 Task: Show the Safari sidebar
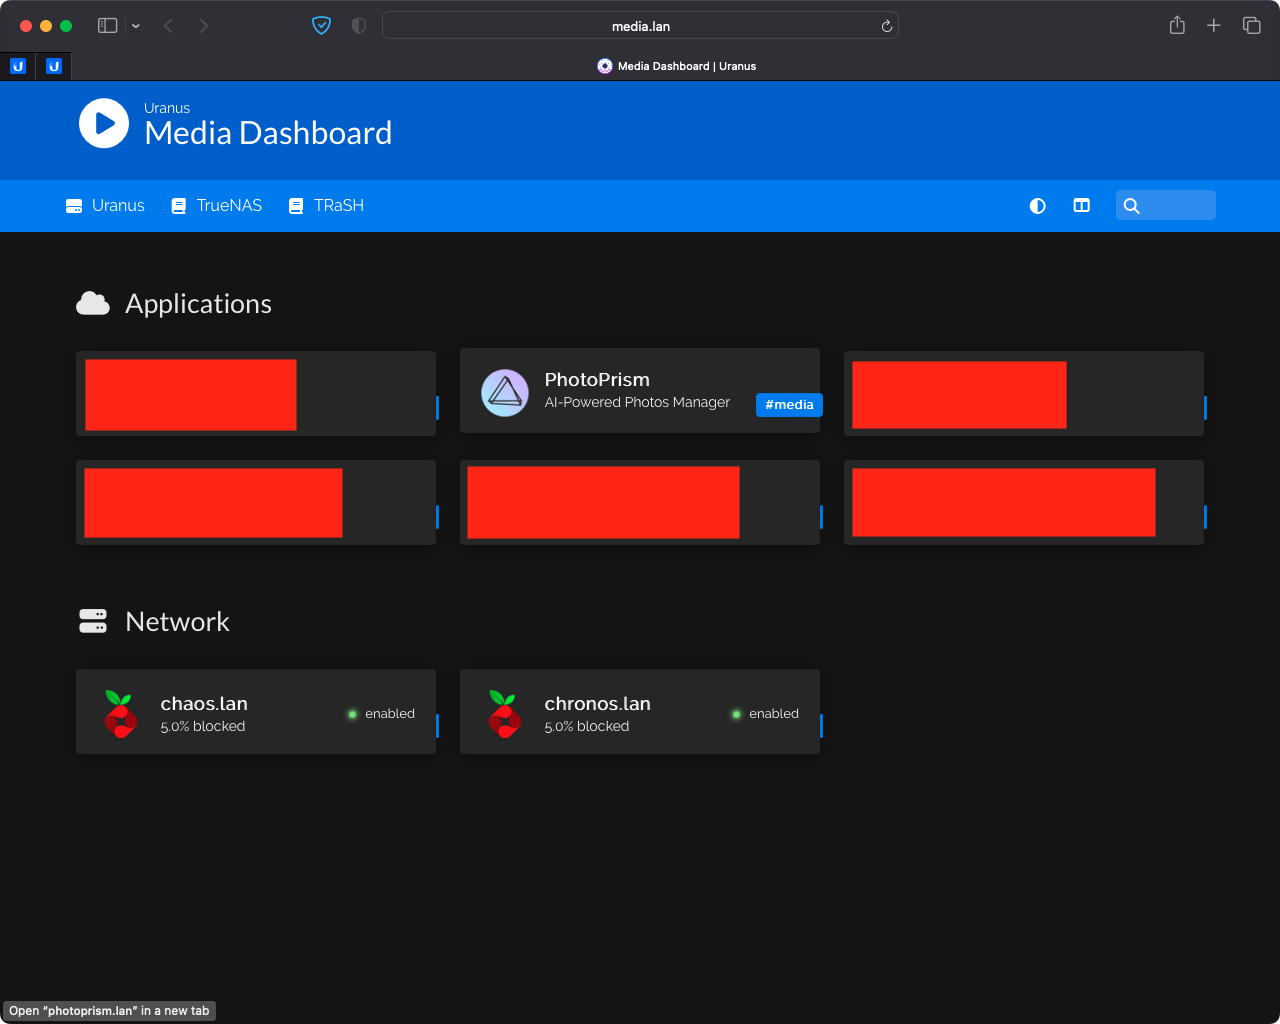(108, 26)
